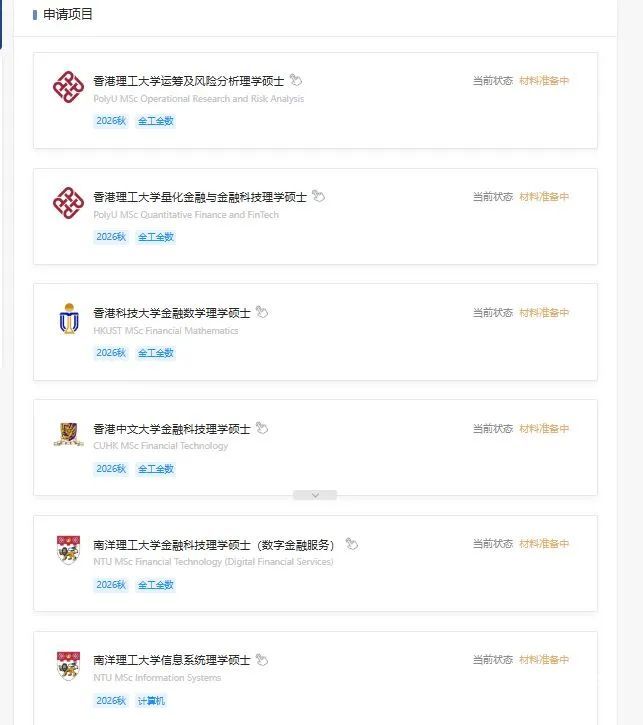Click the PolyU logo beside Operational Research program
The width and height of the screenshot is (643, 725).
pyautogui.click(x=68, y=87)
